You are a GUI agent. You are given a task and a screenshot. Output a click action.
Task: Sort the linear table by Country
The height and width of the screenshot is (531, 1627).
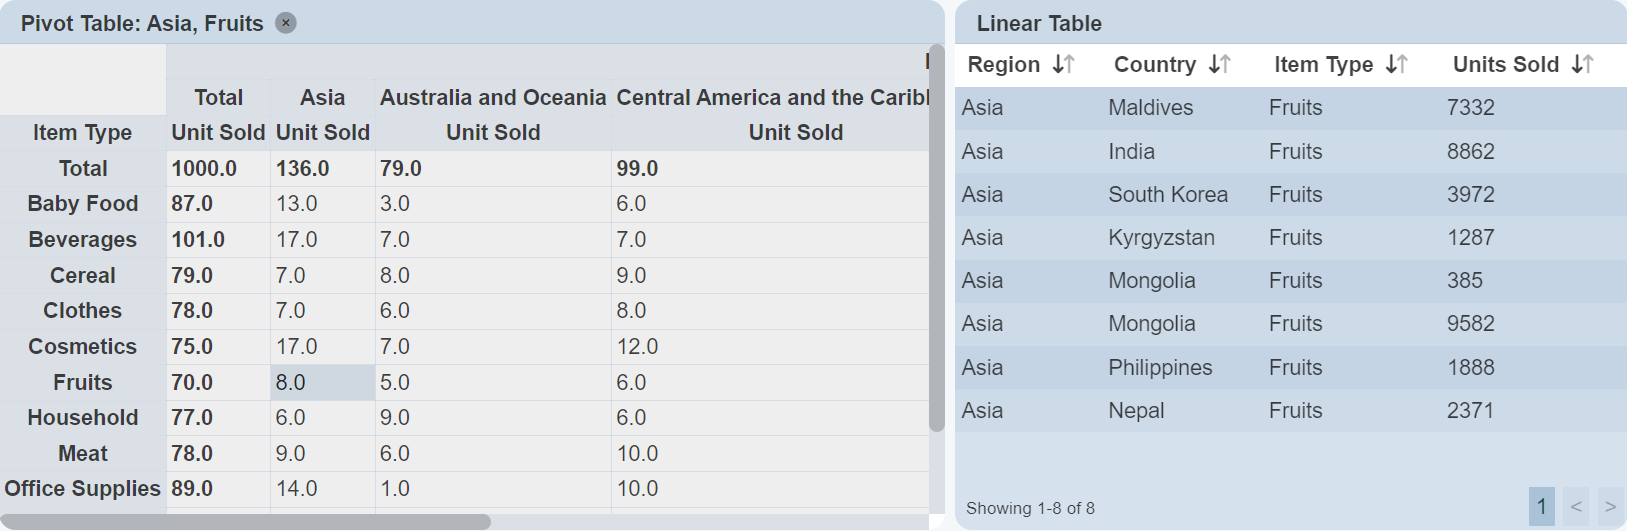(x=1219, y=65)
